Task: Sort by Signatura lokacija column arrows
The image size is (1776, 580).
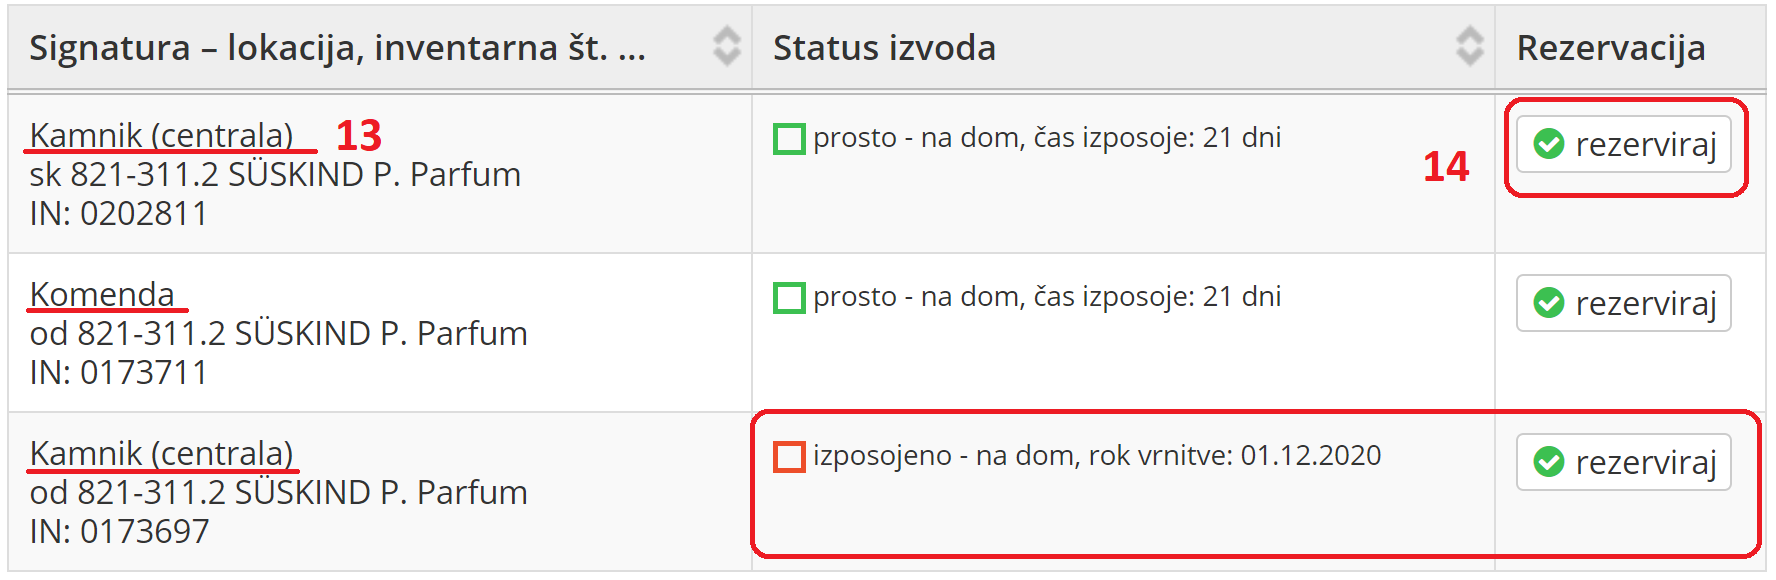Action: point(726,46)
